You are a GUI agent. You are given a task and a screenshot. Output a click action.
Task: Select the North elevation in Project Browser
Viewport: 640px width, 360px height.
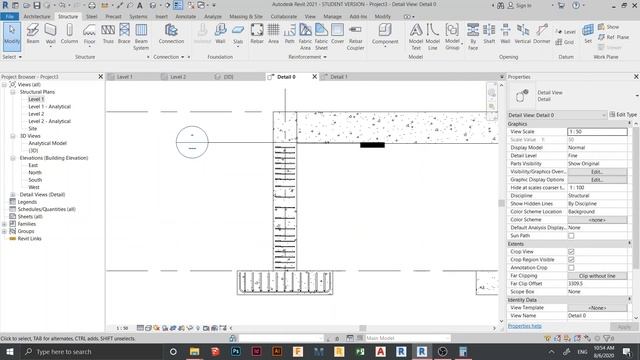35,173
